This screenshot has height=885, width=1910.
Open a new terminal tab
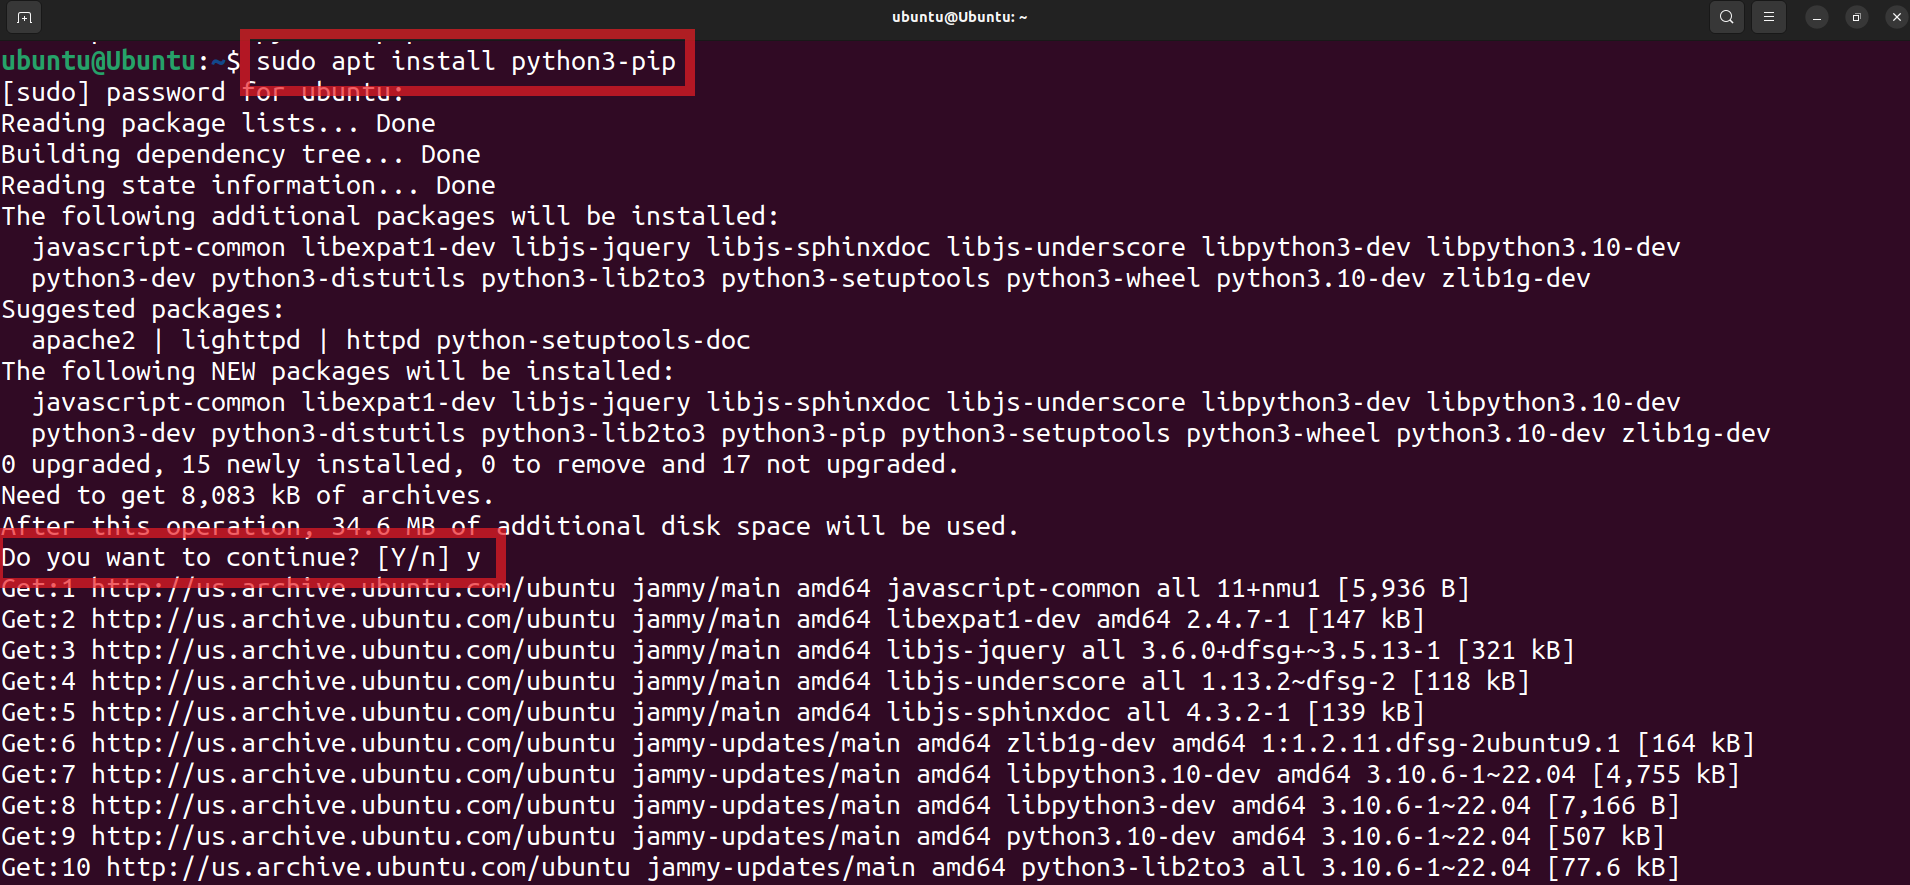point(25,17)
